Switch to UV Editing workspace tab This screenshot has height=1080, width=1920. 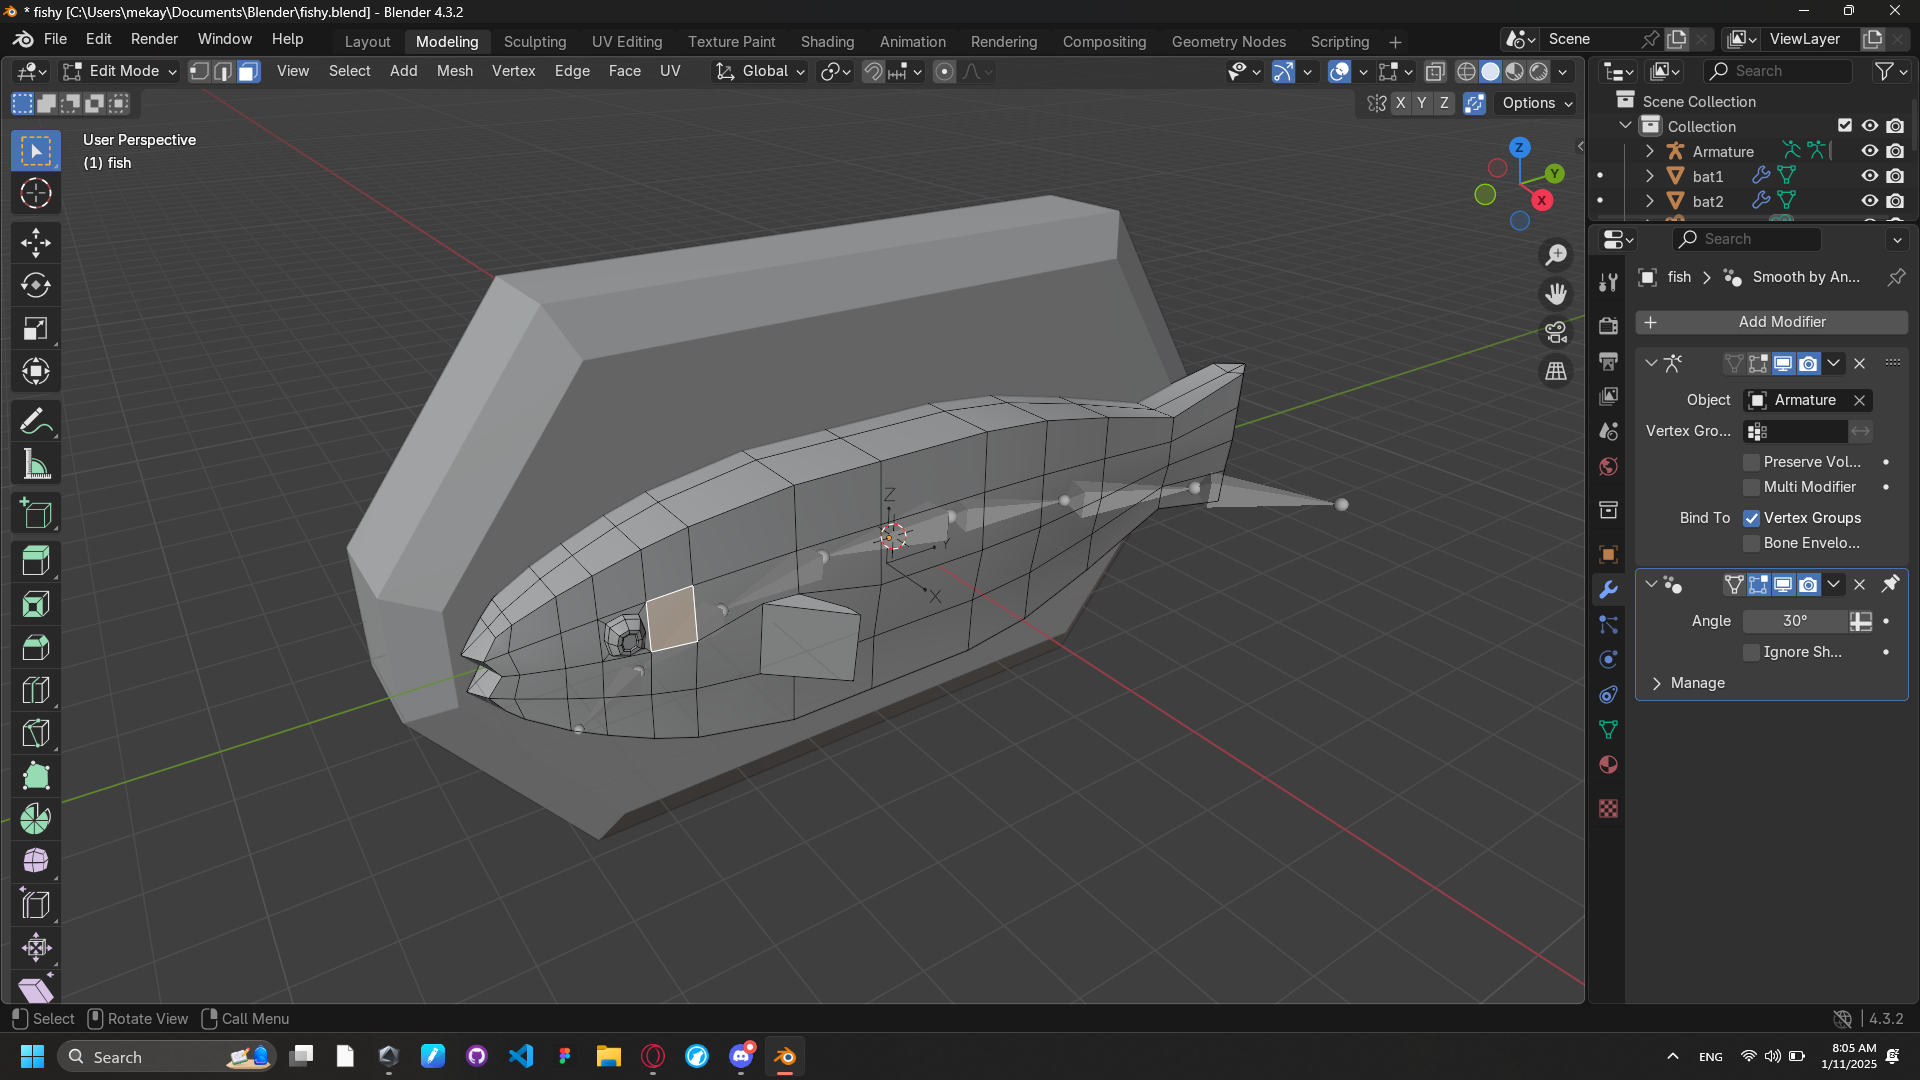(x=627, y=41)
